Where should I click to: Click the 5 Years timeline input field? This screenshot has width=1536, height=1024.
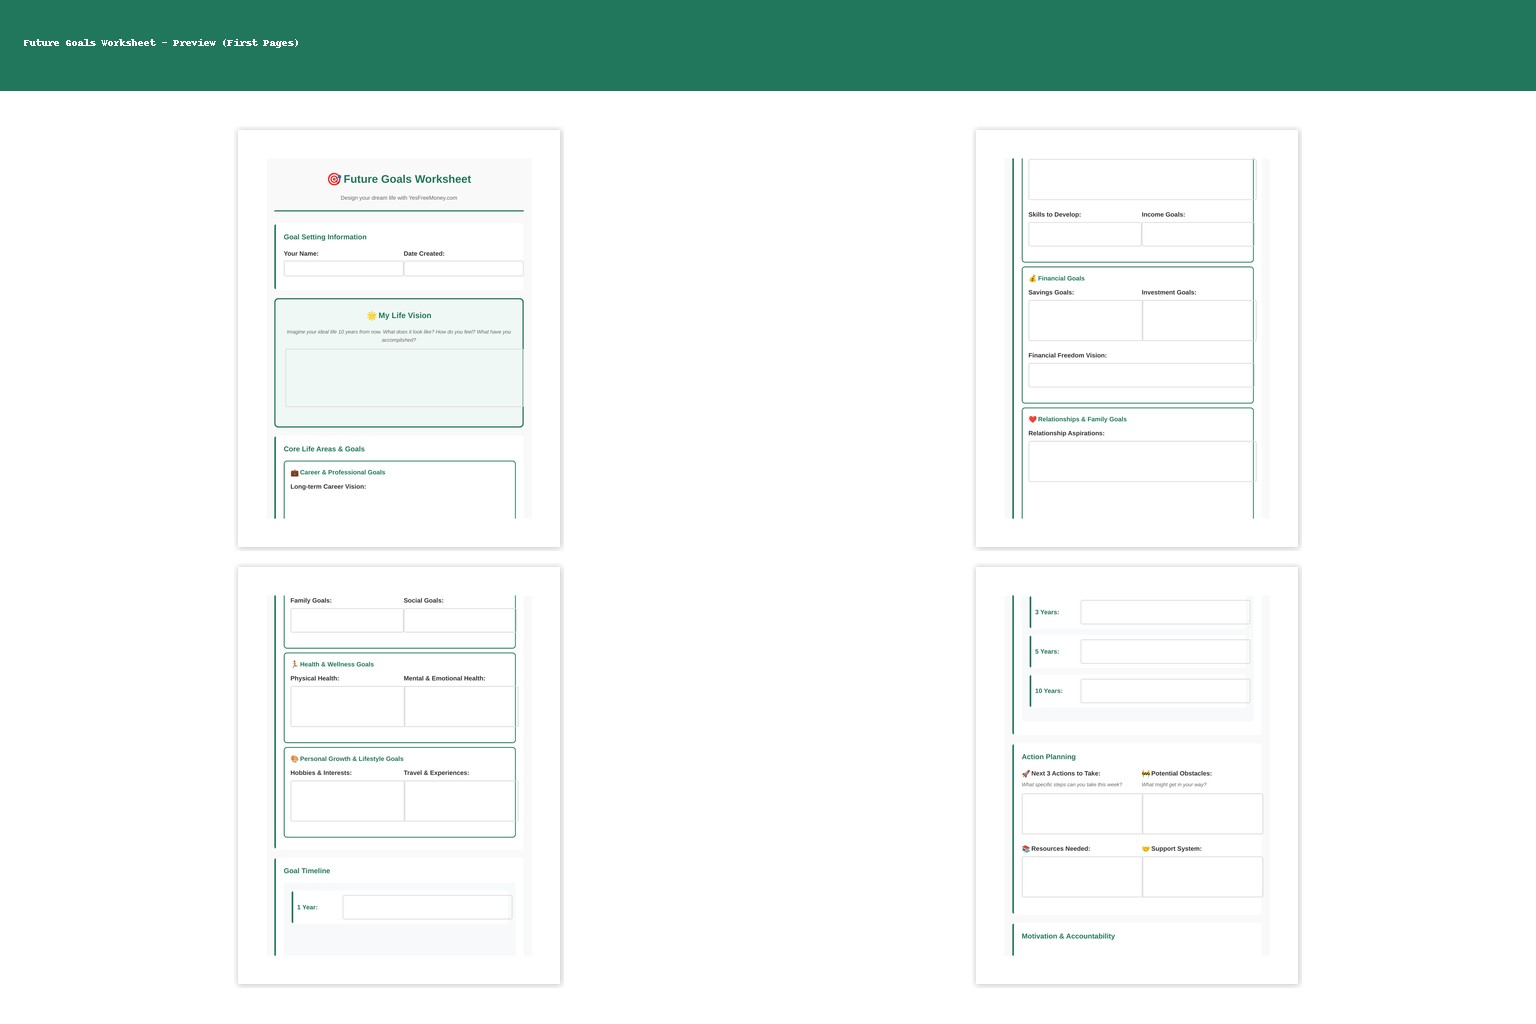click(x=1165, y=652)
